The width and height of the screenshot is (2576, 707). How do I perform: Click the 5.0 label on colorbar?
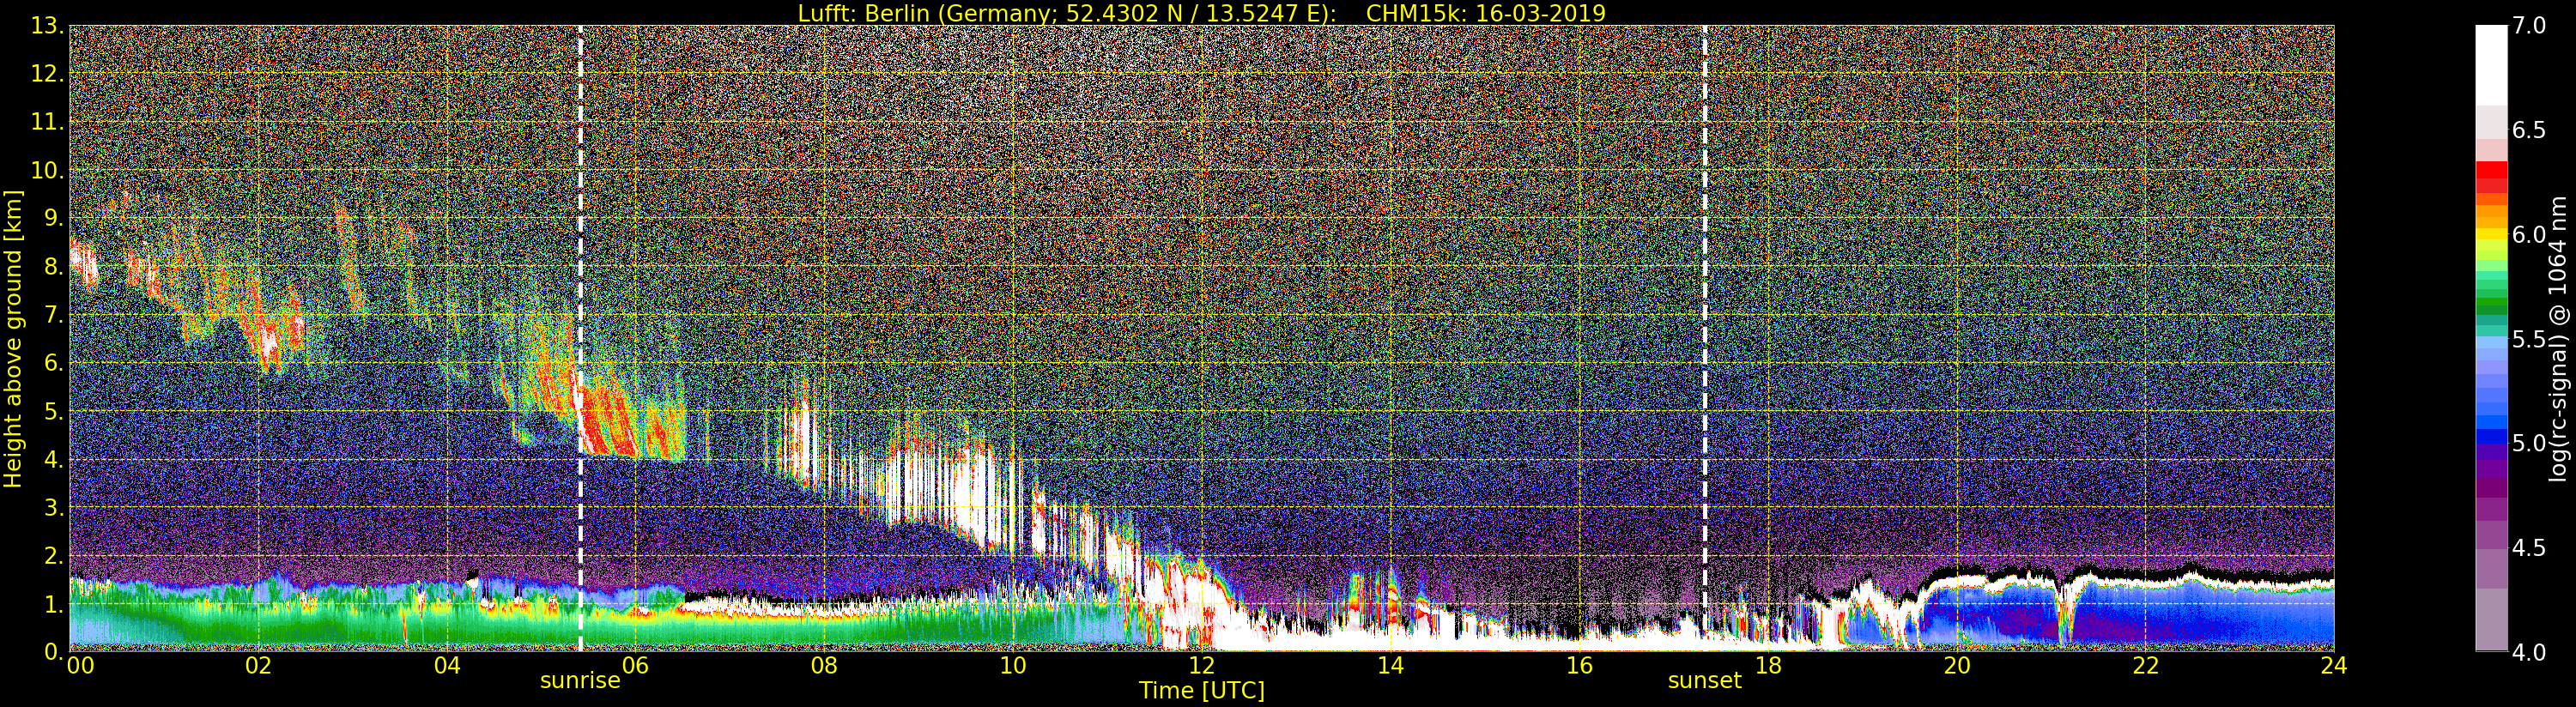2529,443
